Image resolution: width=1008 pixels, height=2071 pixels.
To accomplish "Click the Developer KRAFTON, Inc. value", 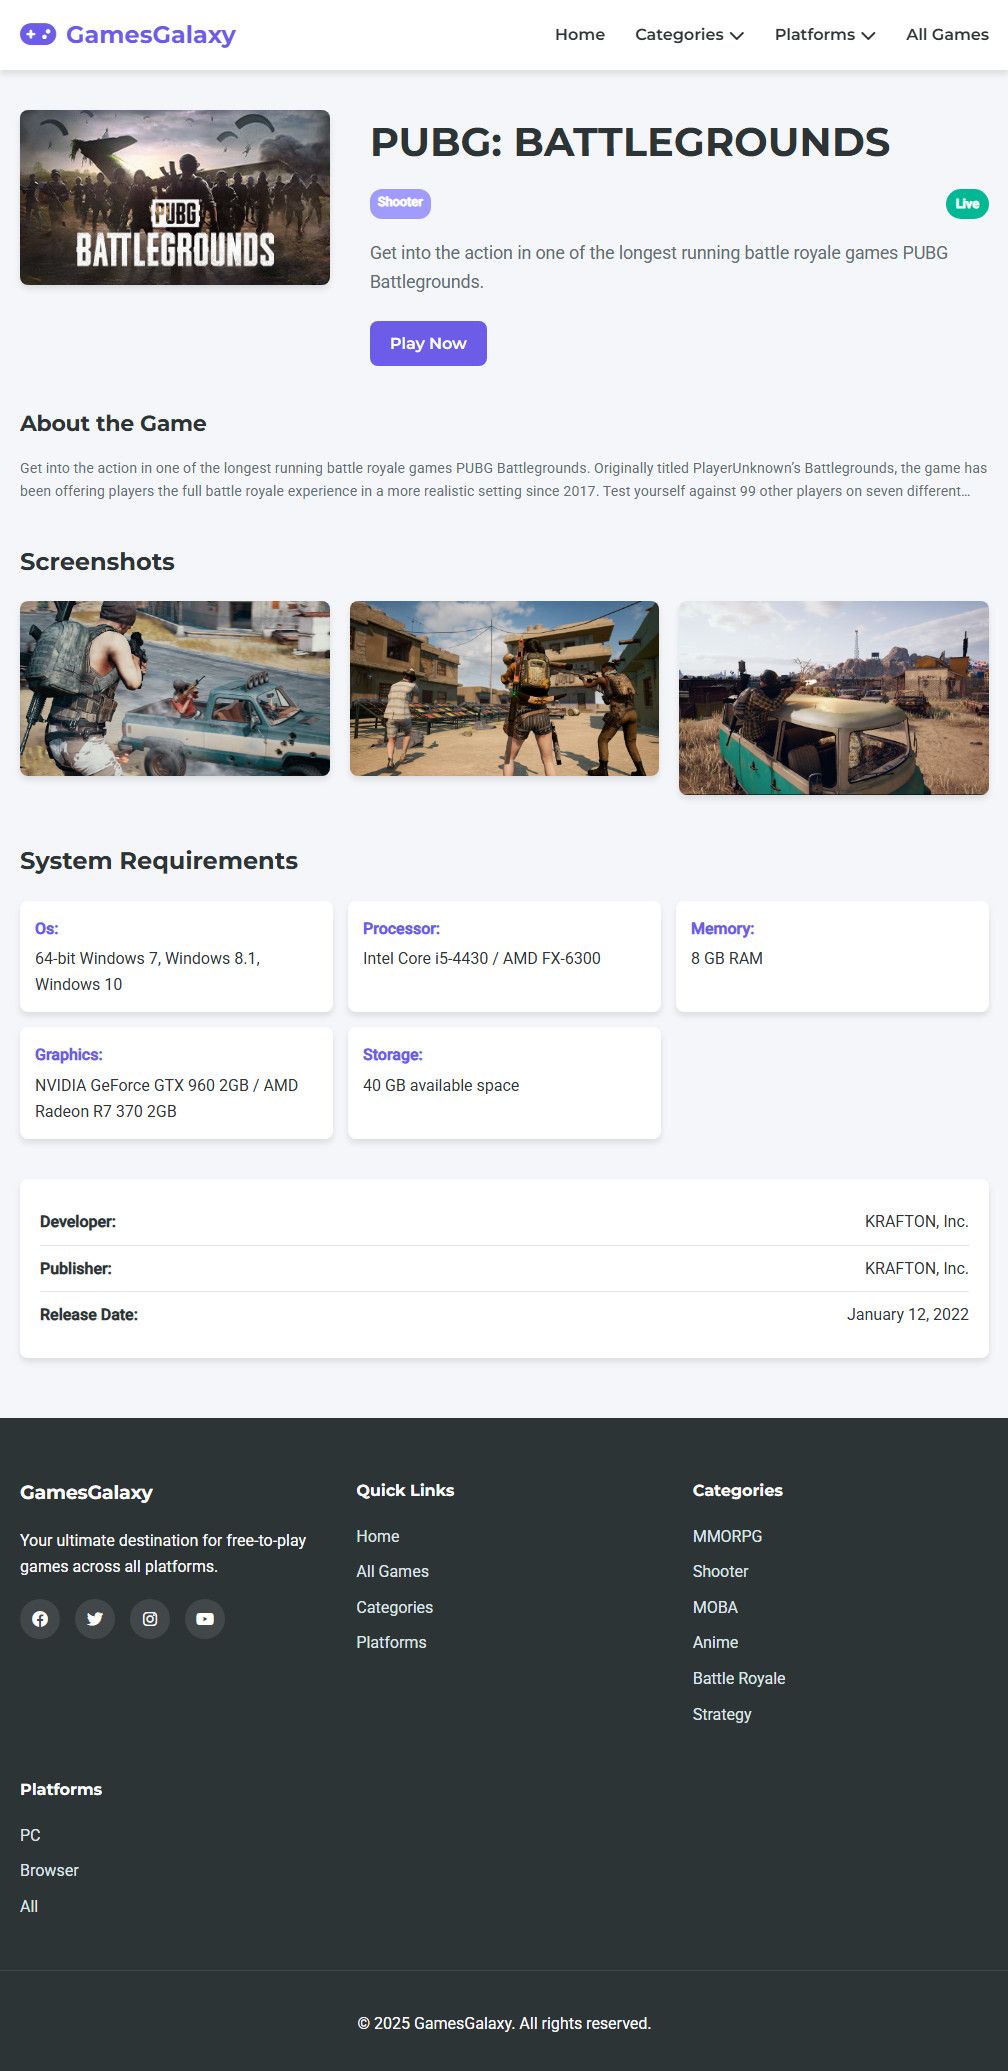I will [916, 1221].
